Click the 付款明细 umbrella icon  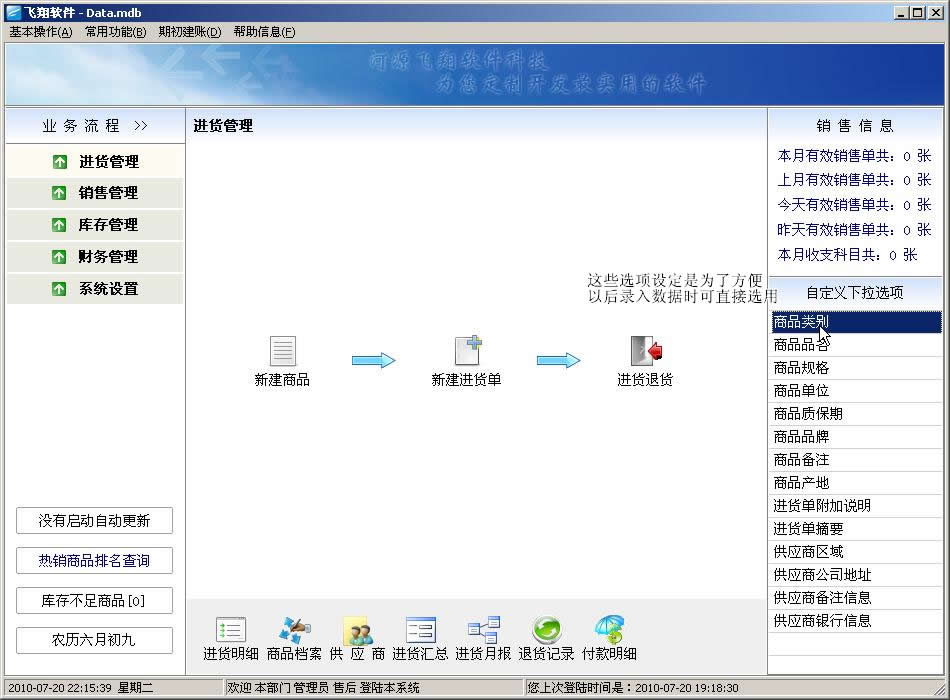coord(609,630)
